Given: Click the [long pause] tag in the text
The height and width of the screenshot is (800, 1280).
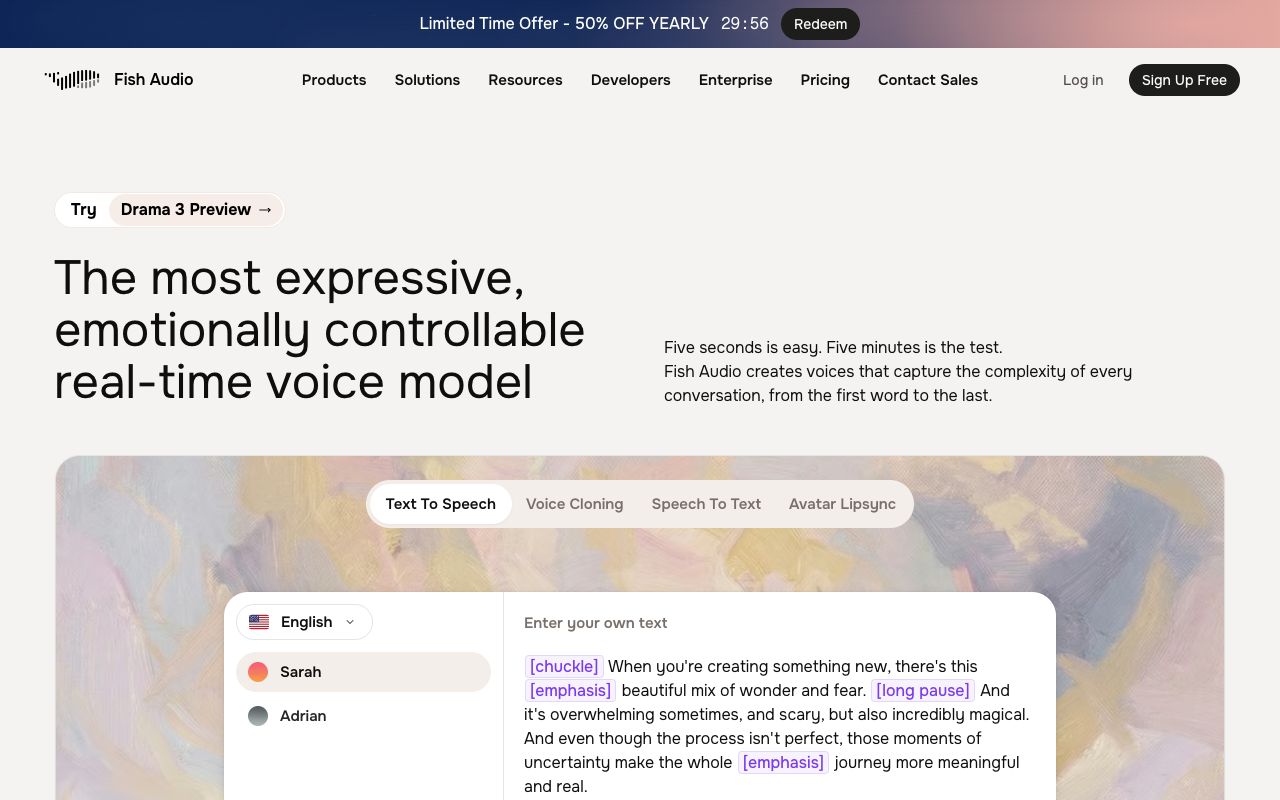Looking at the screenshot, I should (923, 690).
